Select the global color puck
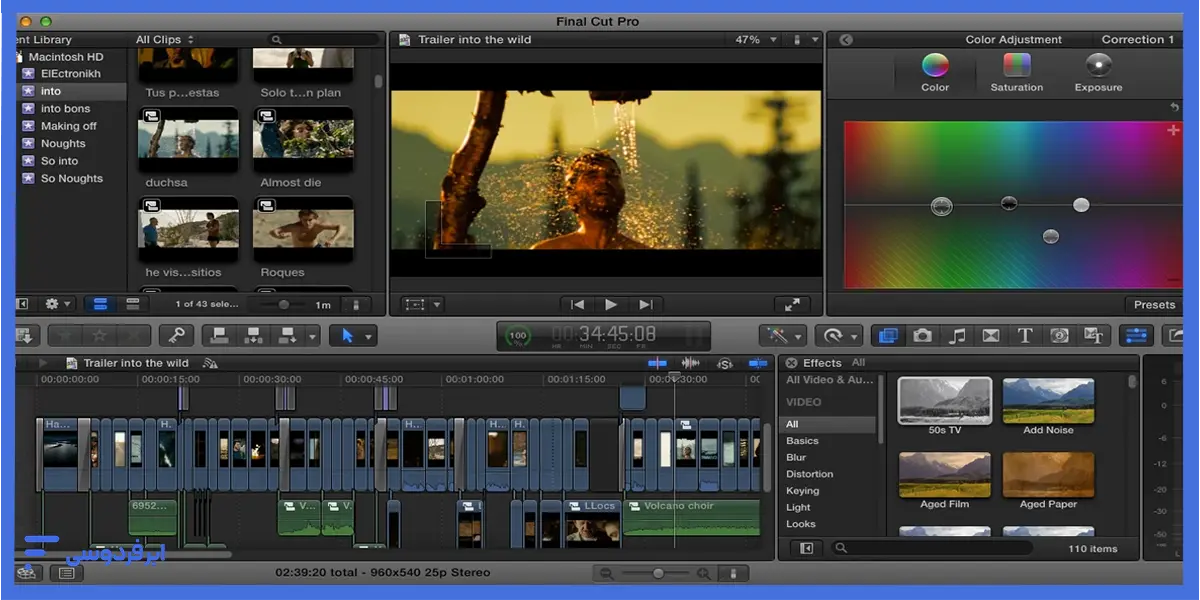Screen dimensions: 1200x600 pos(941,206)
